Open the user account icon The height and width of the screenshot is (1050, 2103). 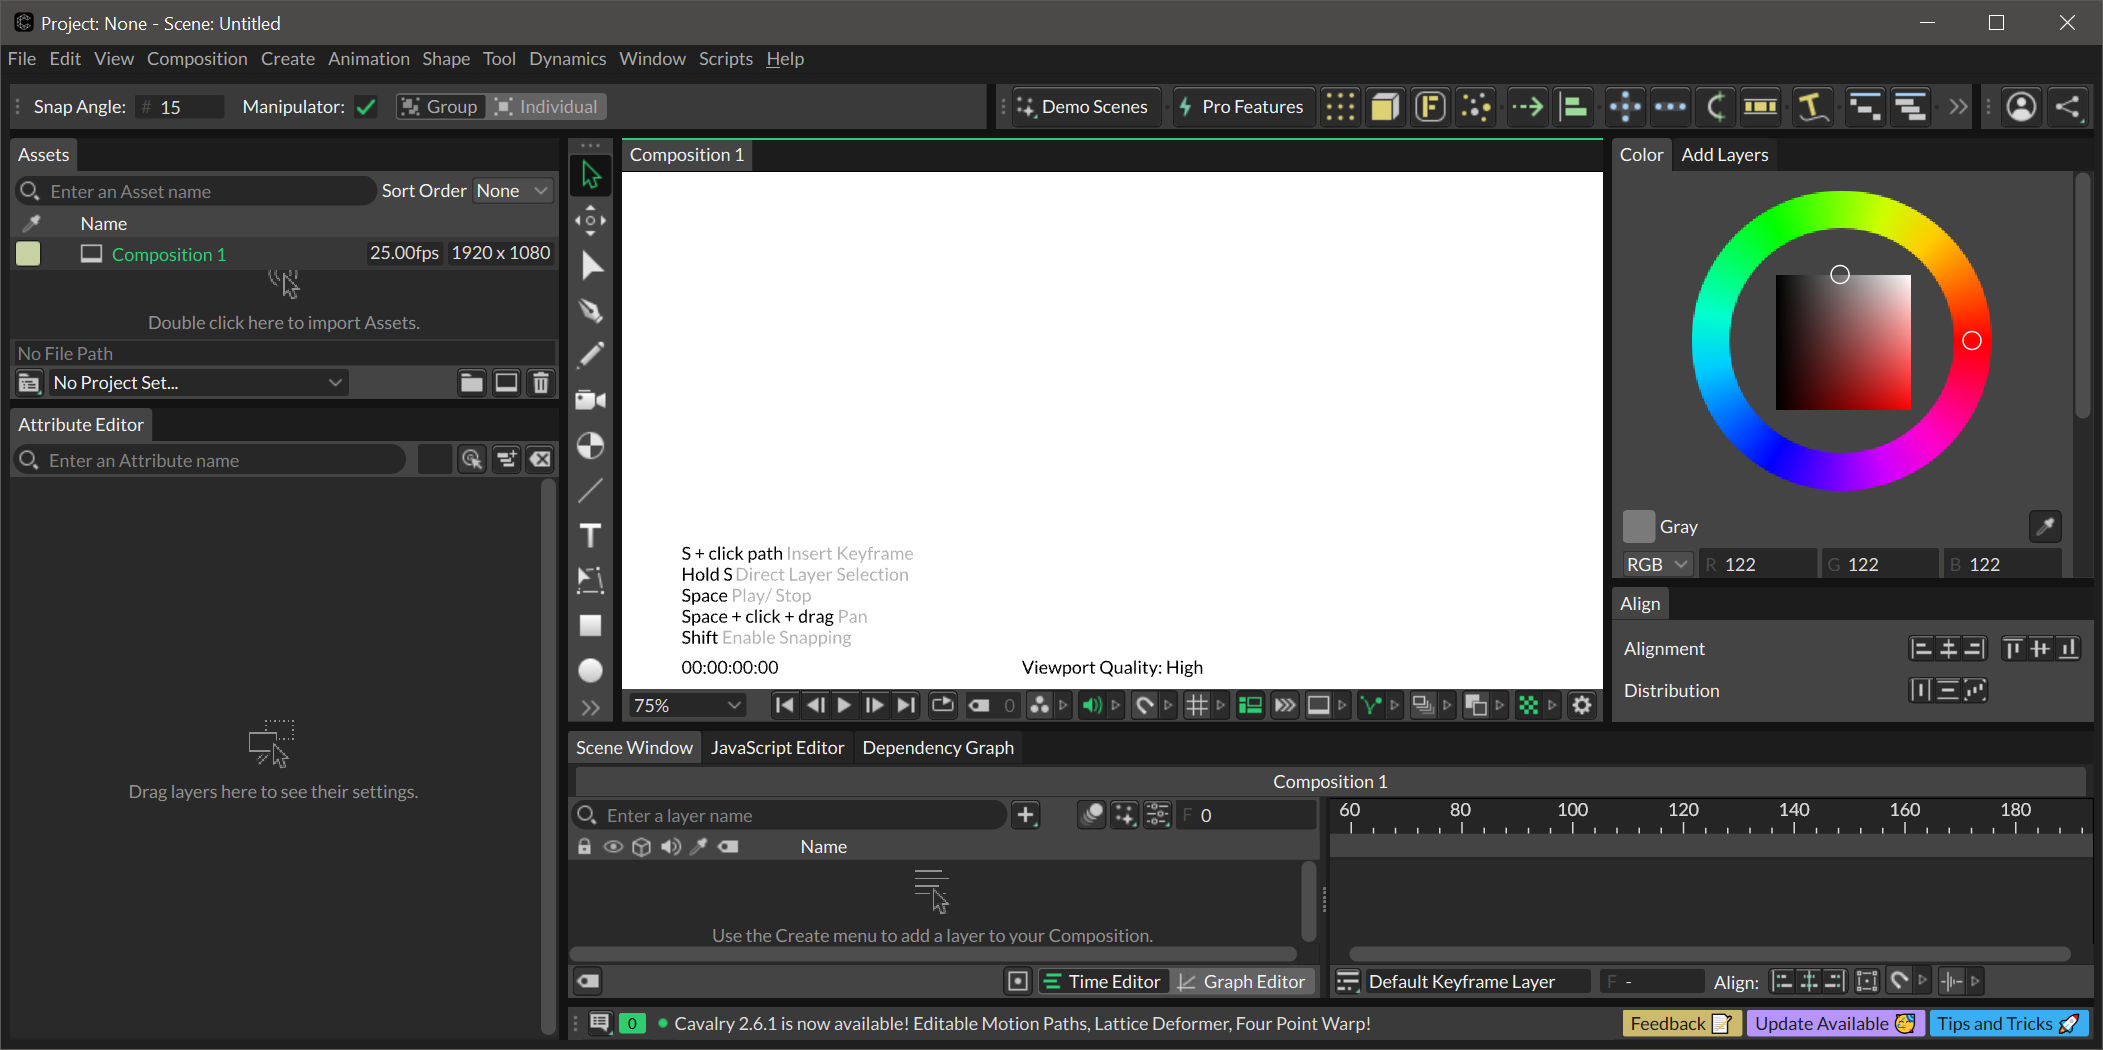(2021, 106)
